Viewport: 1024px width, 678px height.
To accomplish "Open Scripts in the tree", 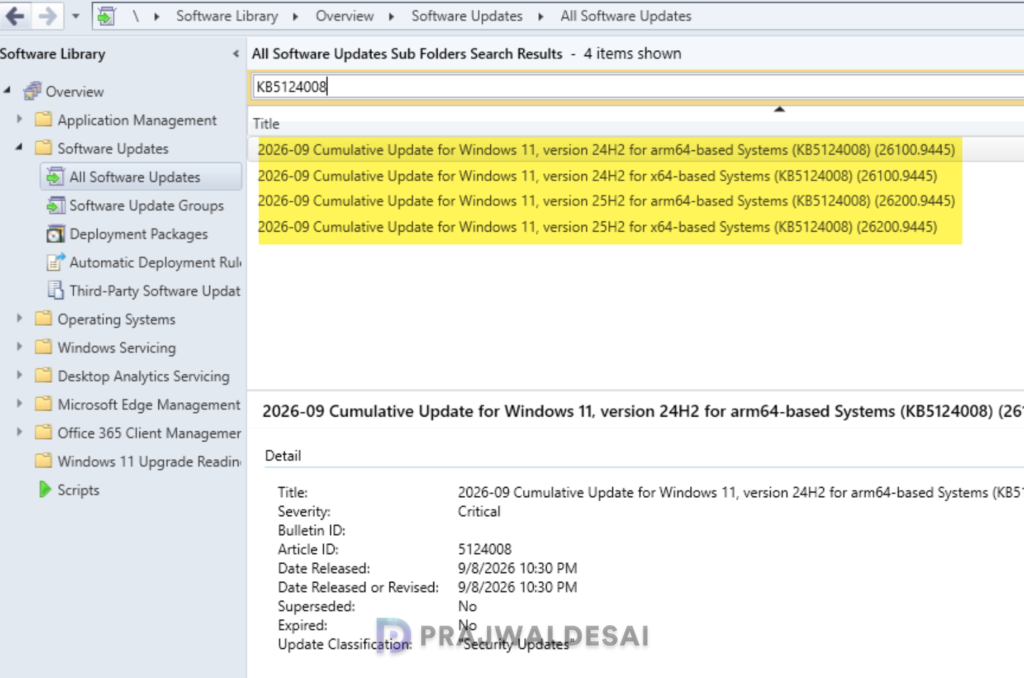I will point(78,490).
